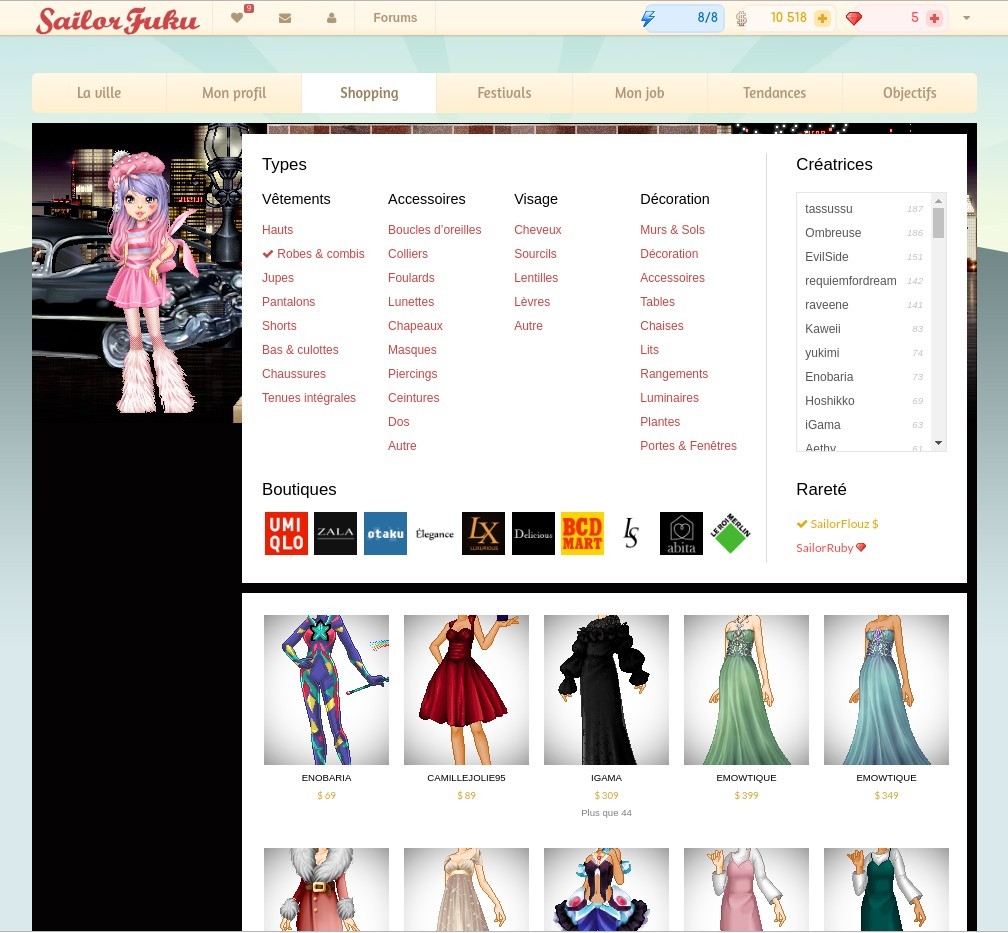Open the ZALA boutique logo
Viewport: 1008px width, 933px height.
[x=335, y=533]
